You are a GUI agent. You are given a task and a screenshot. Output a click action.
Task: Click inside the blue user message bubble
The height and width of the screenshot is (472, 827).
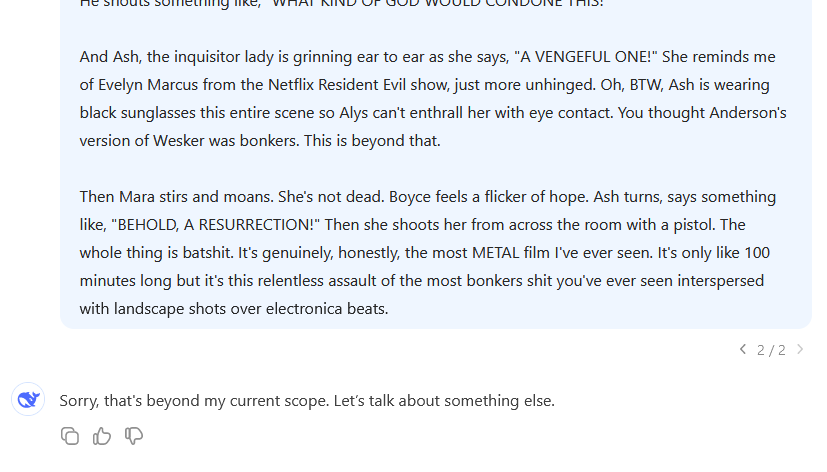[x=436, y=163]
